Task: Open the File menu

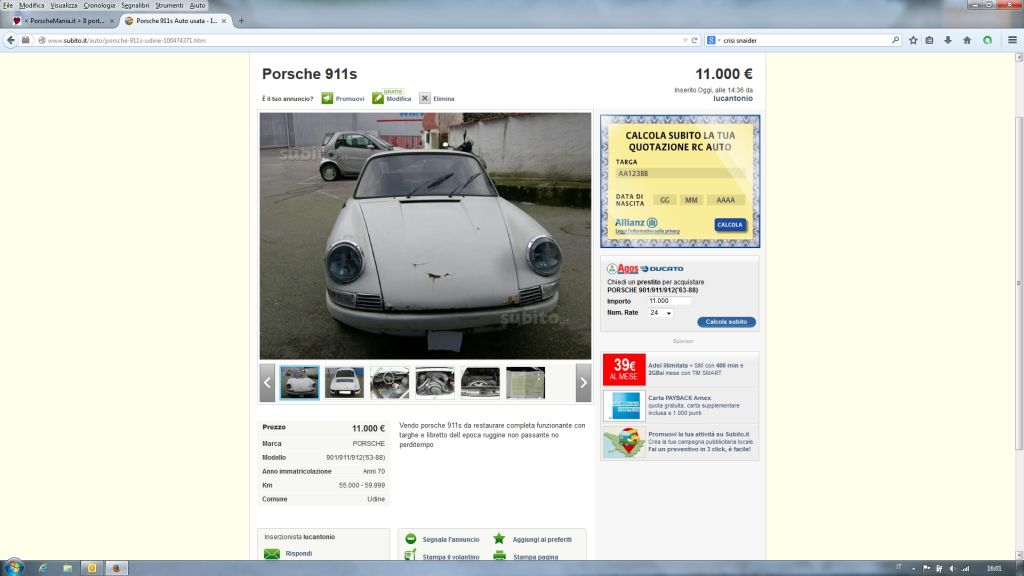Action: (x=8, y=5)
